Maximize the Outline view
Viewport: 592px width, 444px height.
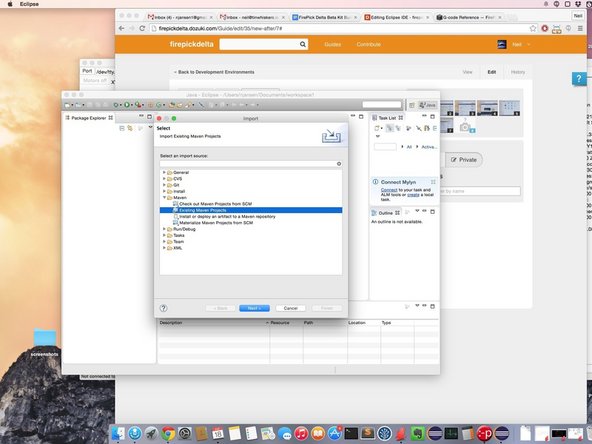(433, 212)
